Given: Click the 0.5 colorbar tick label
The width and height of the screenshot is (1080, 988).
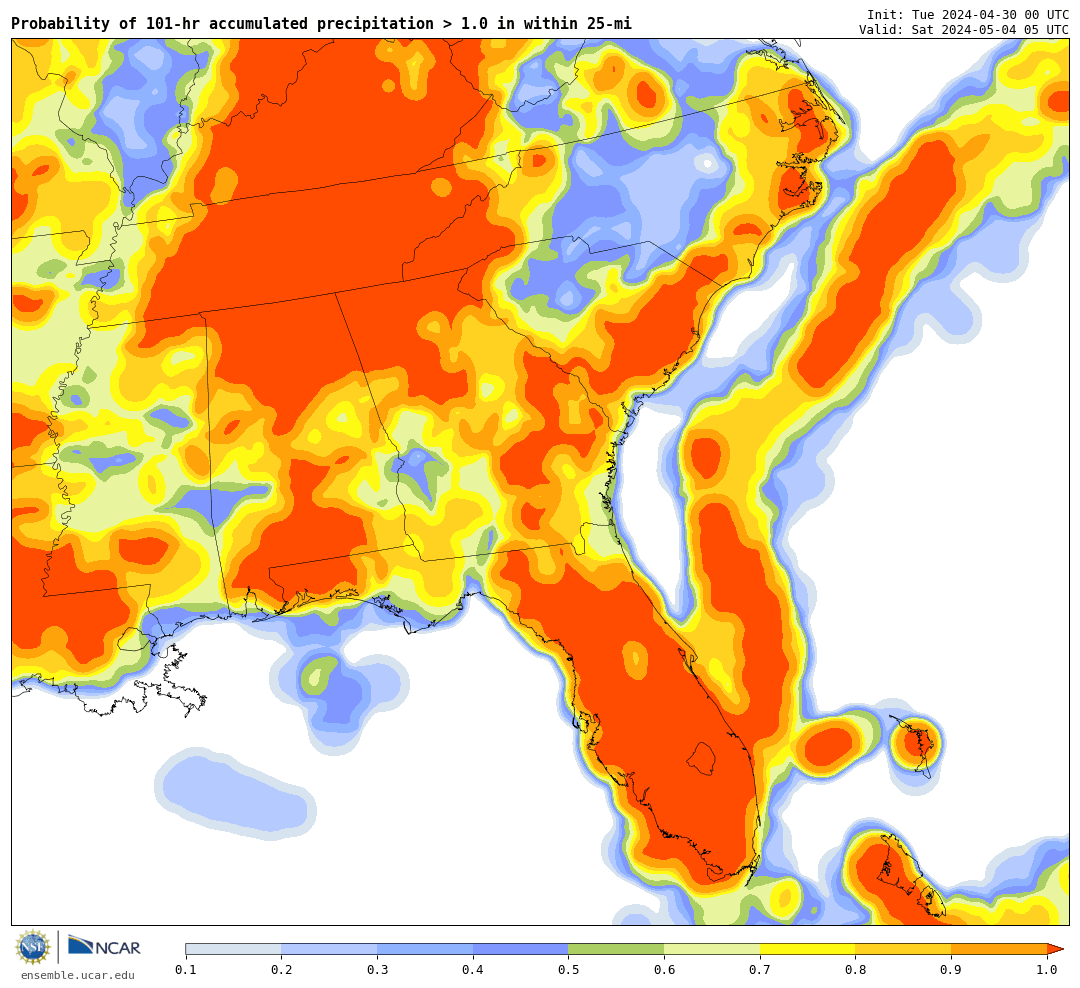Looking at the screenshot, I should pyautogui.click(x=568, y=970).
